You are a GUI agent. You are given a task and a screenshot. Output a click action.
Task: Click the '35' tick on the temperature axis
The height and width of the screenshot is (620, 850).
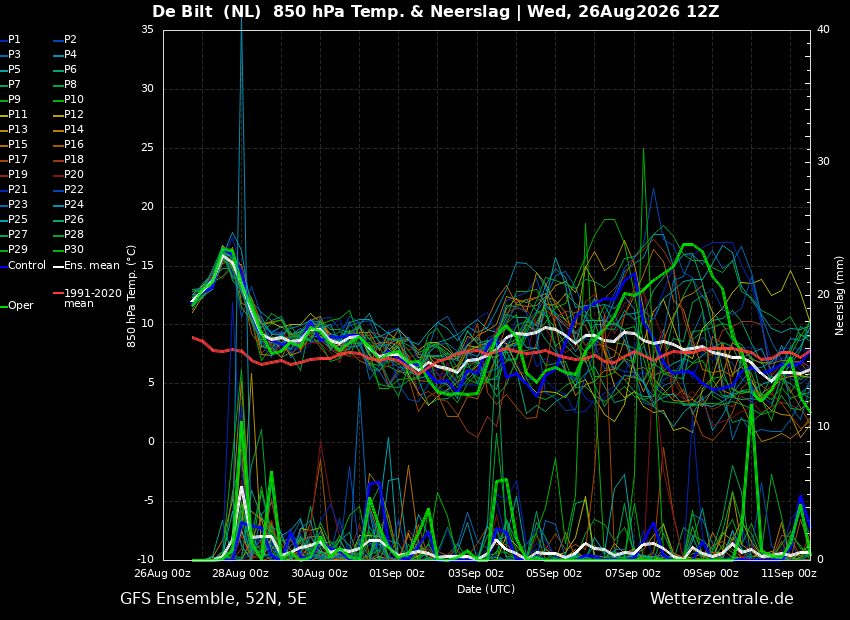pos(147,30)
